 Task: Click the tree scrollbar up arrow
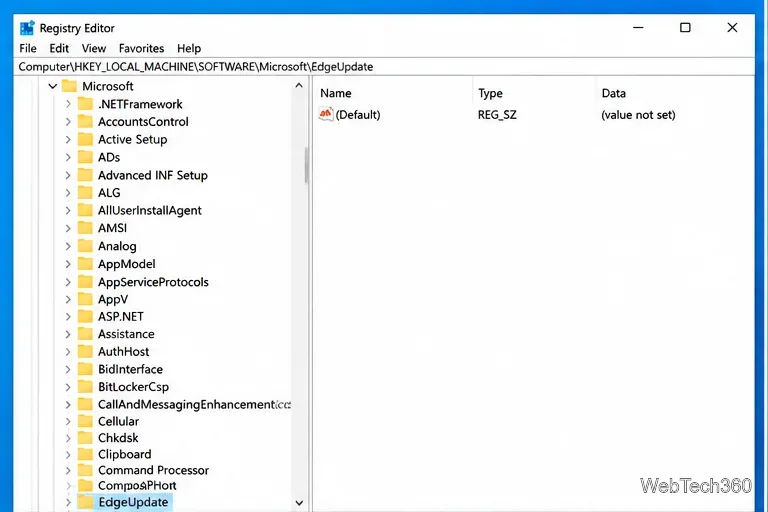click(299, 86)
